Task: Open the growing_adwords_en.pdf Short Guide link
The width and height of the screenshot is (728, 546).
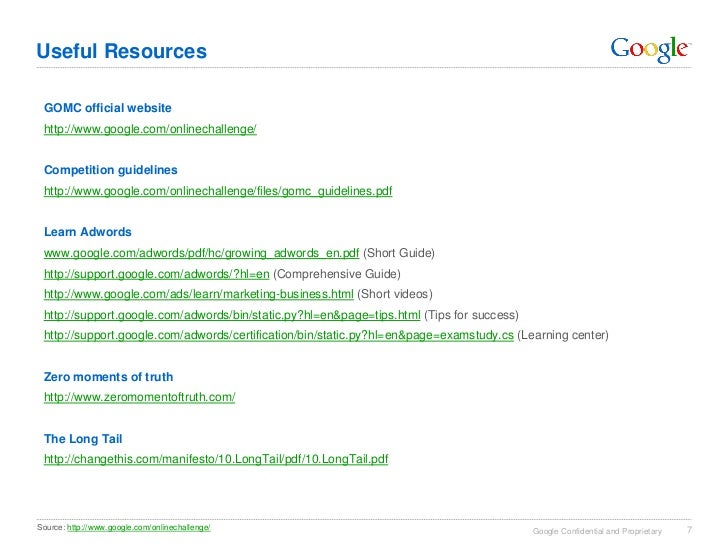Action: 202,253
